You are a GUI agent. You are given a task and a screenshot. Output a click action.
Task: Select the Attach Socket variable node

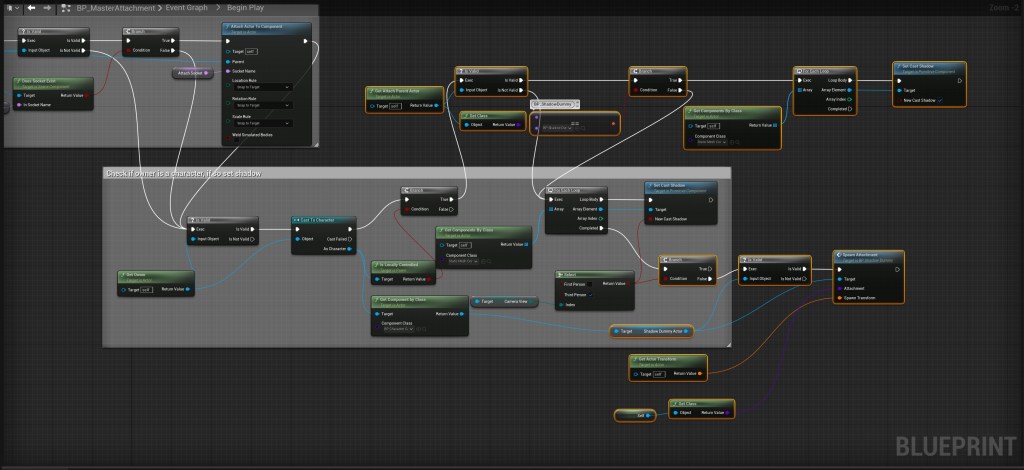(x=191, y=73)
